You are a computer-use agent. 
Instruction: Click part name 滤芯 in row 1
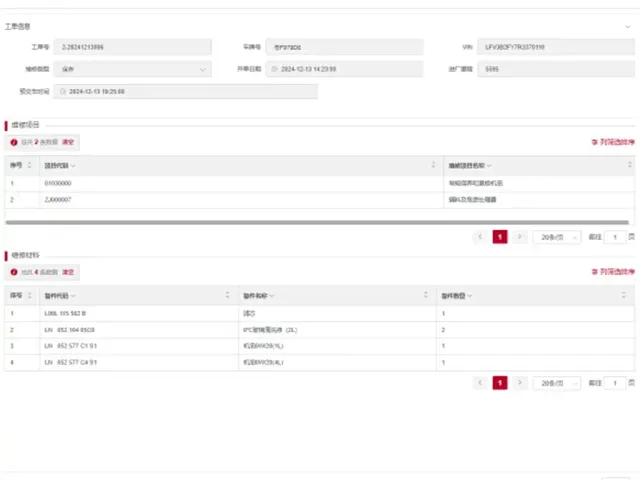pos(249,313)
